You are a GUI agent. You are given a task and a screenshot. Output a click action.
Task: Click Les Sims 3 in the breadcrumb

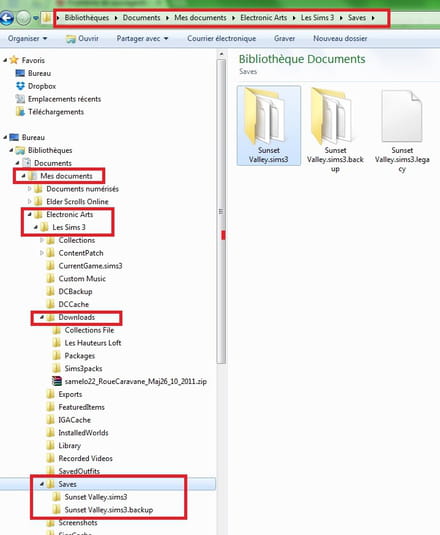[317, 18]
